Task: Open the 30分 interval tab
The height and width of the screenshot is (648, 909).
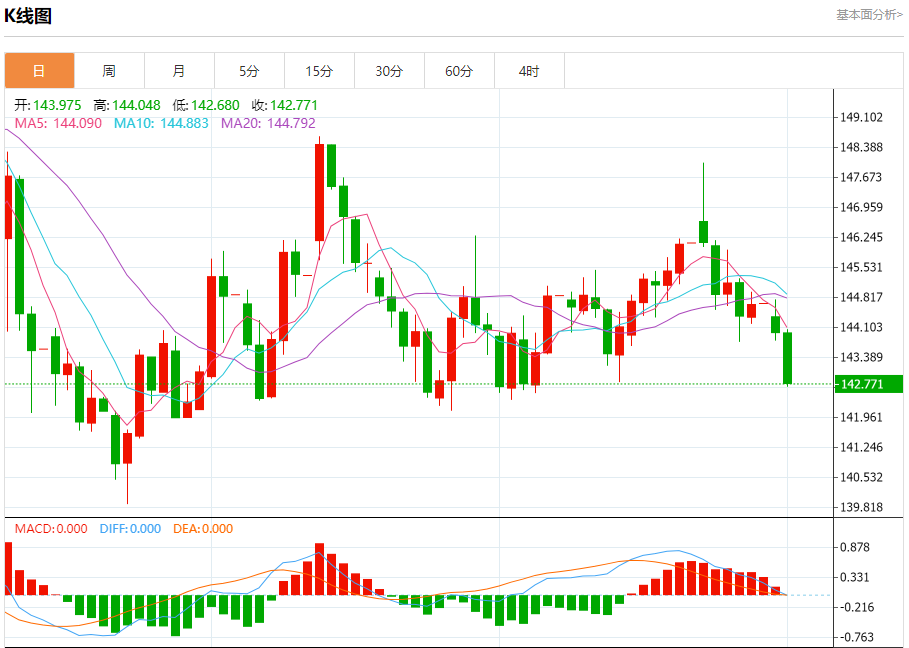Action: [x=389, y=71]
